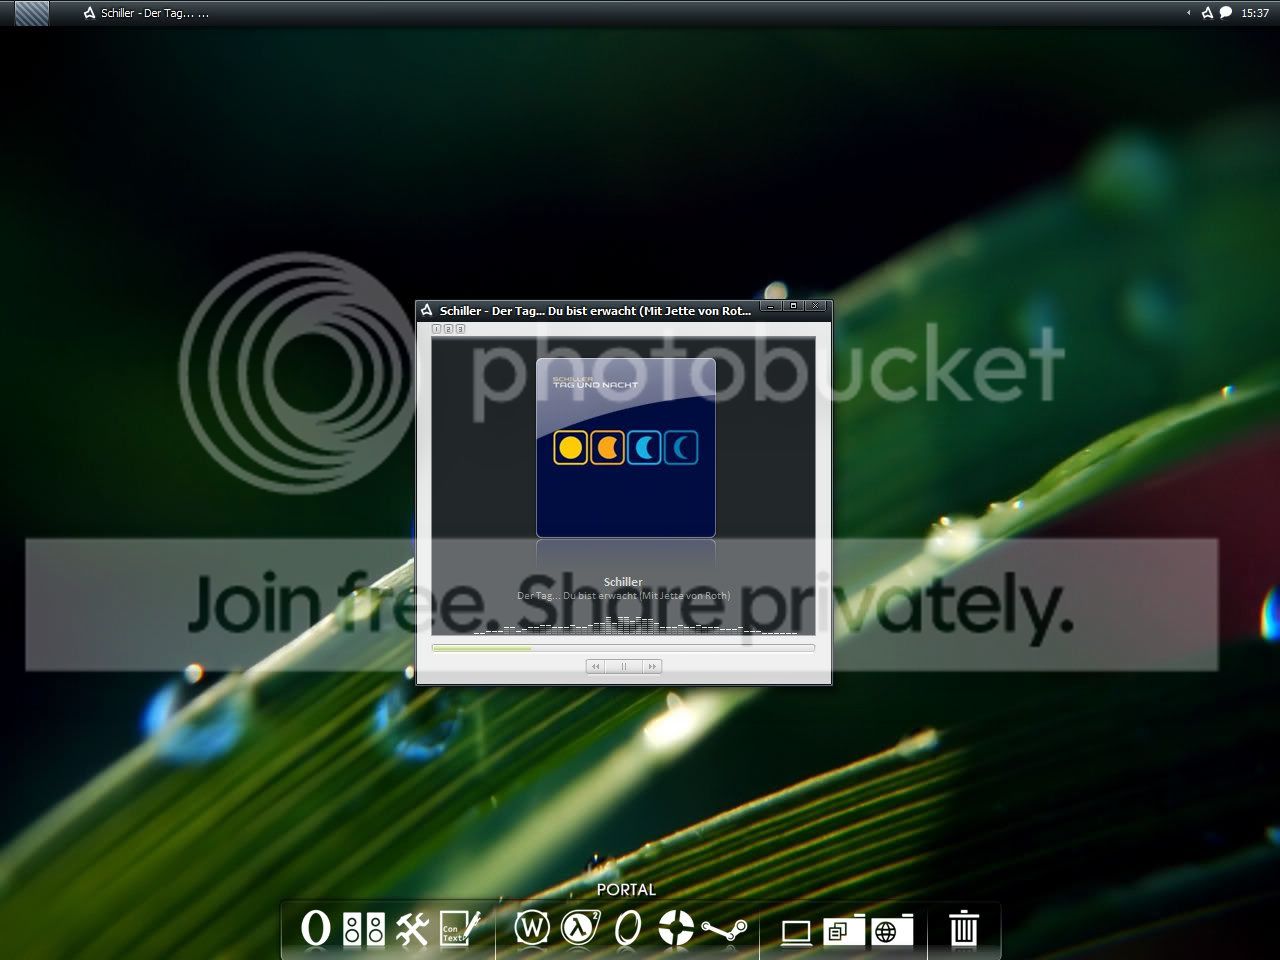The height and width of the screenshot is (960, 1280).
Task: Open My Computer laptop icon in dock
Action: point(796,932)
